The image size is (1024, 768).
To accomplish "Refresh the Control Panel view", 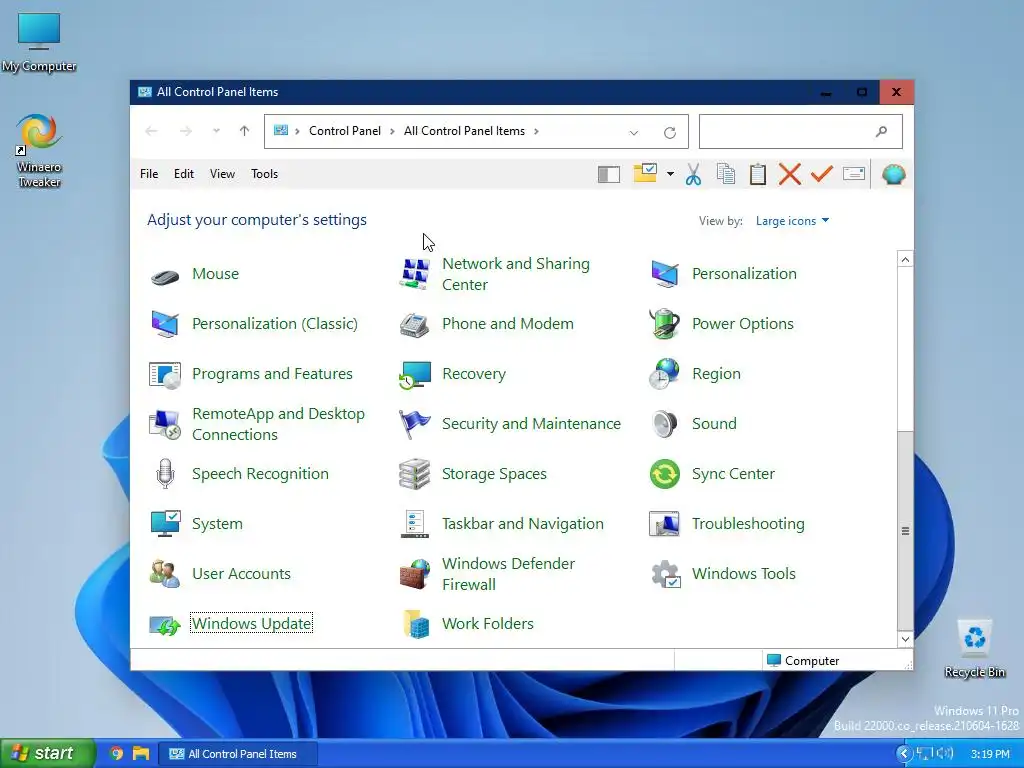I will tap(669, 133).
